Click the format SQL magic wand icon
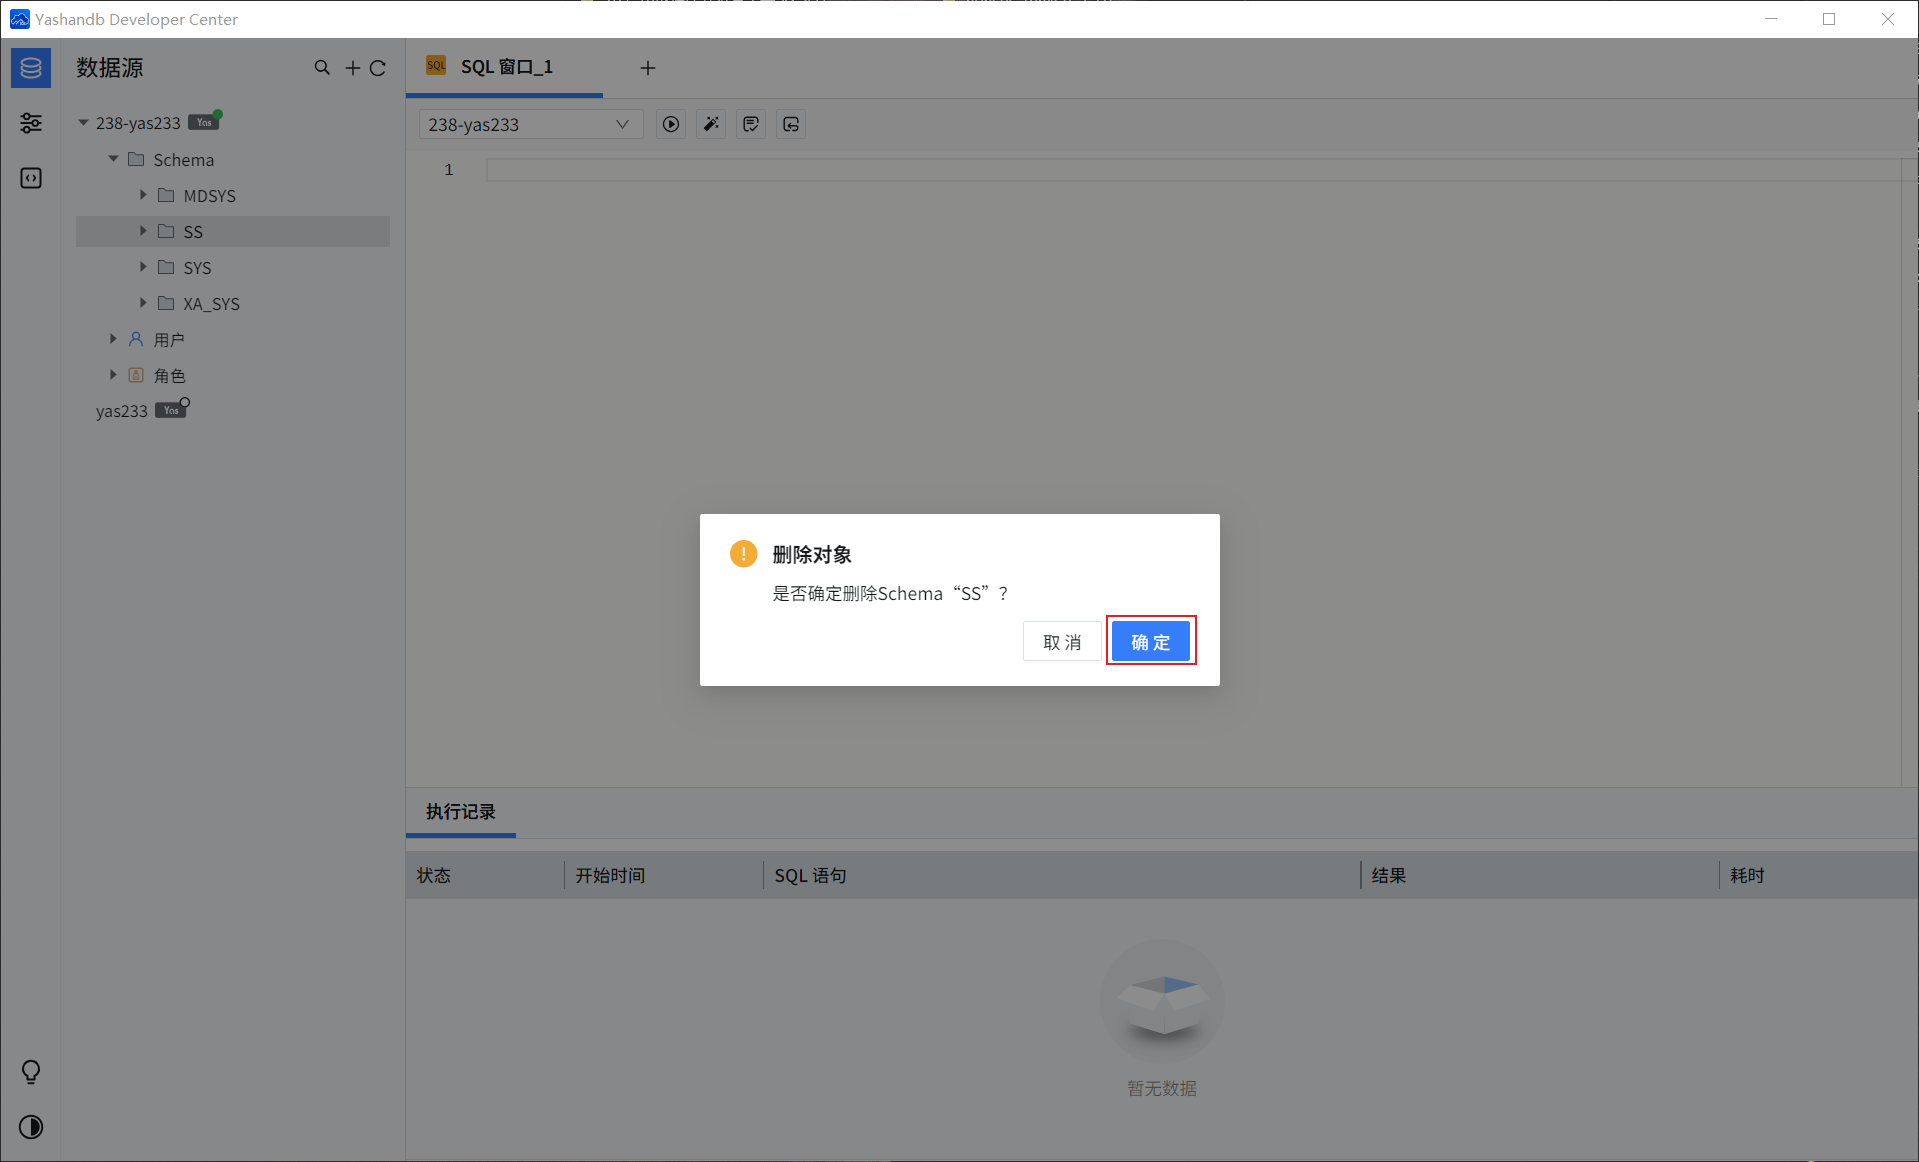Image resolution: width=1919 pixels, height=1162 pixels. pyautogui.click(x=711, y=124)
